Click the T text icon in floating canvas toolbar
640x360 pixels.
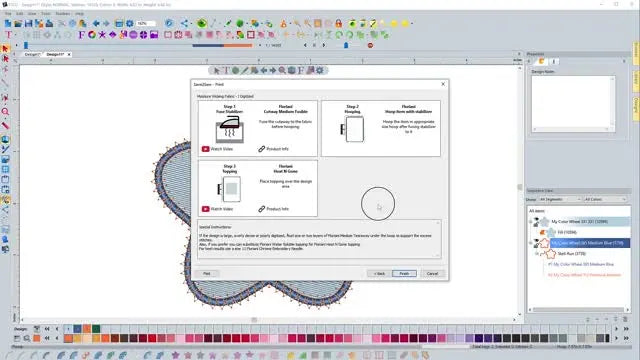[x=226, y=71]
